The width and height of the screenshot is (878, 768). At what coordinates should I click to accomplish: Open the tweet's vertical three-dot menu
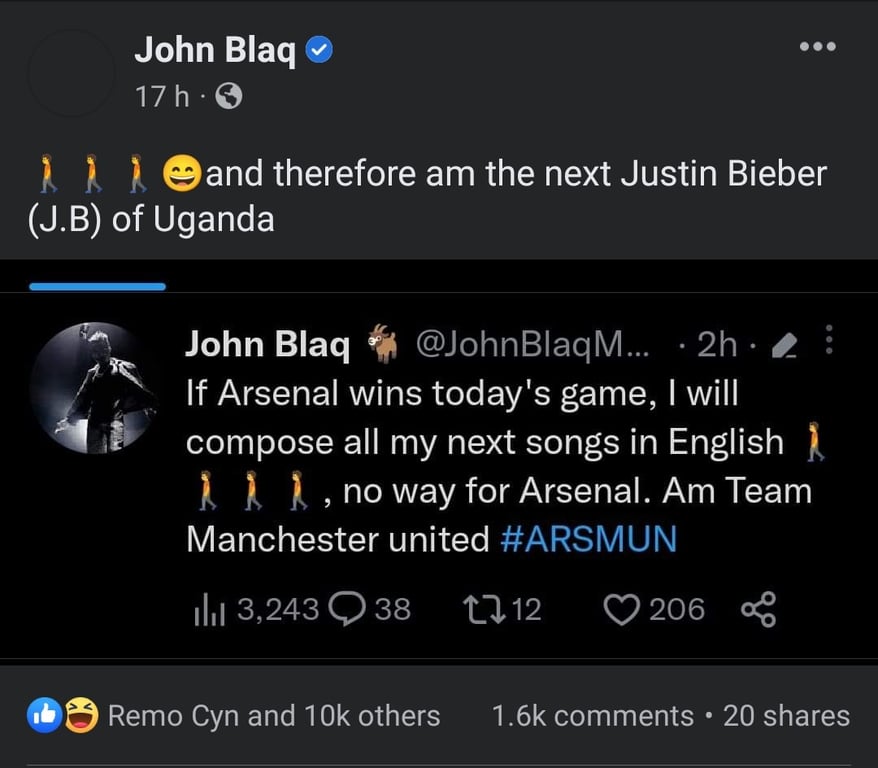827,342
